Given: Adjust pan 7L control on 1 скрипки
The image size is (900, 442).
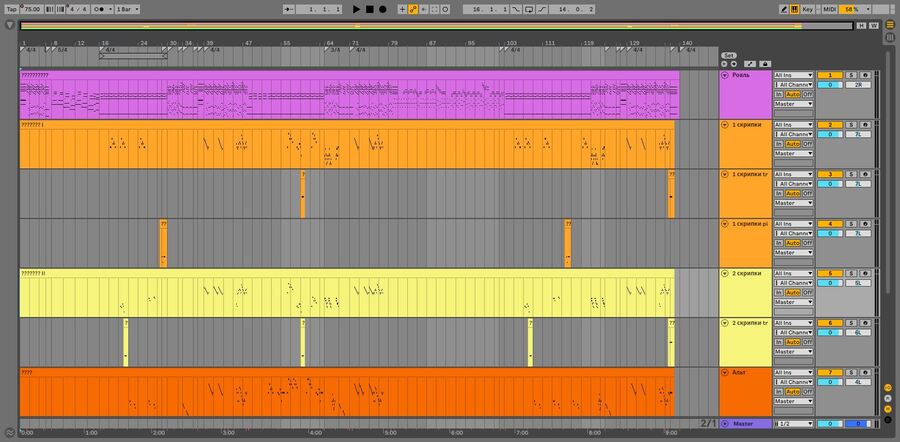Looking at the screenshot, I should (858, 134).
